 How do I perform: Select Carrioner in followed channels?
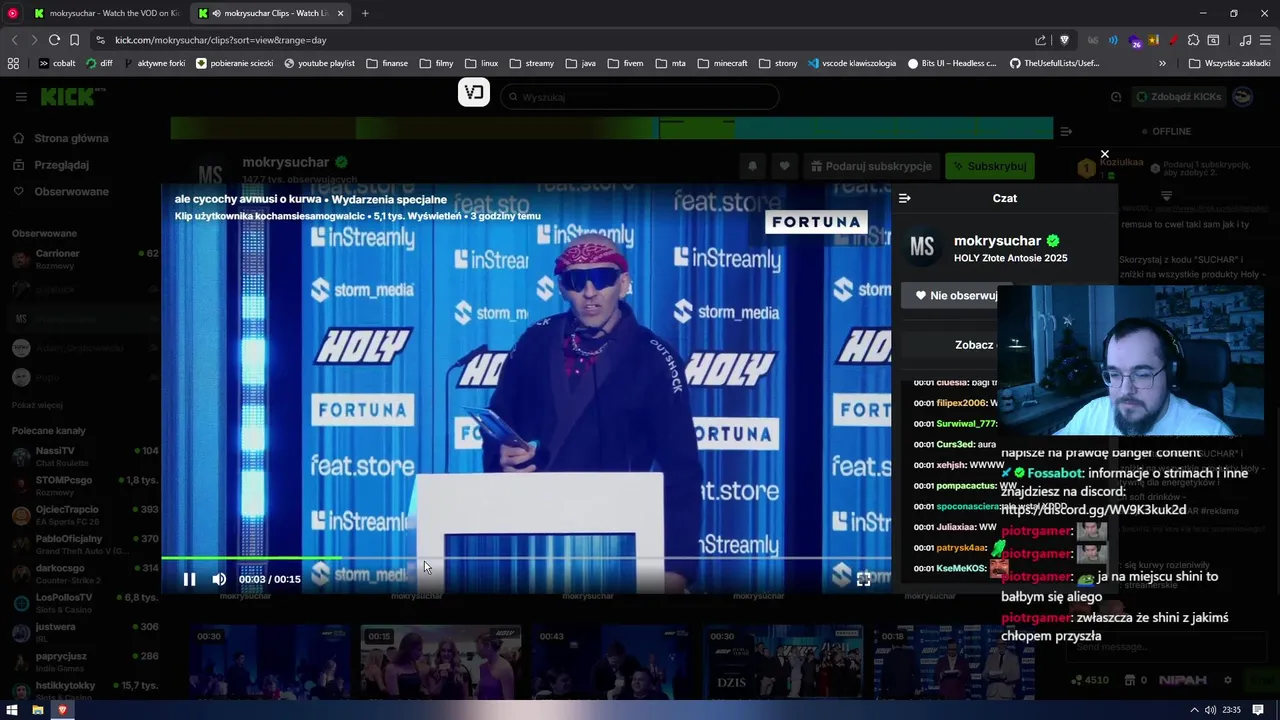pyautogui.click(x=85, y=259)
